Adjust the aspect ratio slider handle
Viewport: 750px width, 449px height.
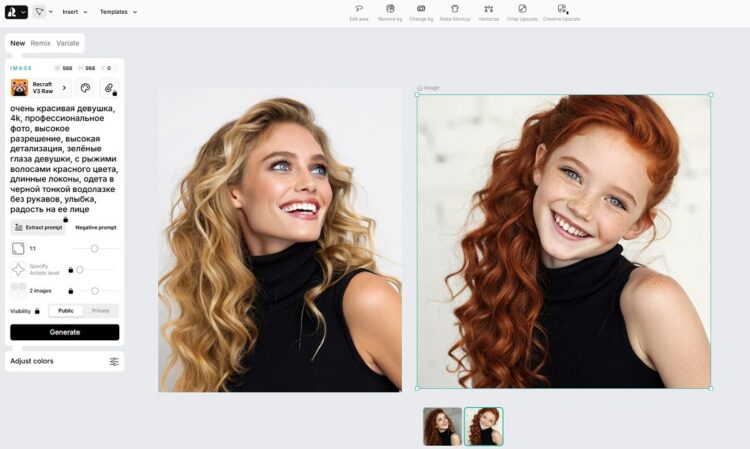tap(94, 249)
